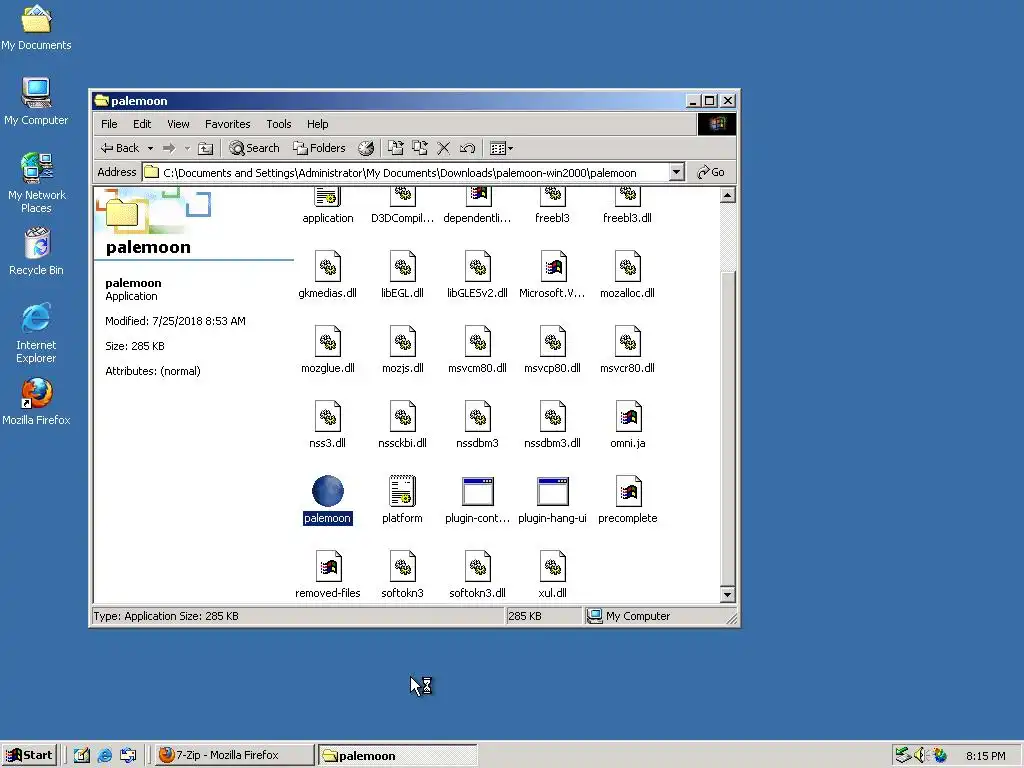This screenshot has height=768, width=1024.
Task: Select Mozilla Firefox desktop shortcut
Action: tap(36, 402)
